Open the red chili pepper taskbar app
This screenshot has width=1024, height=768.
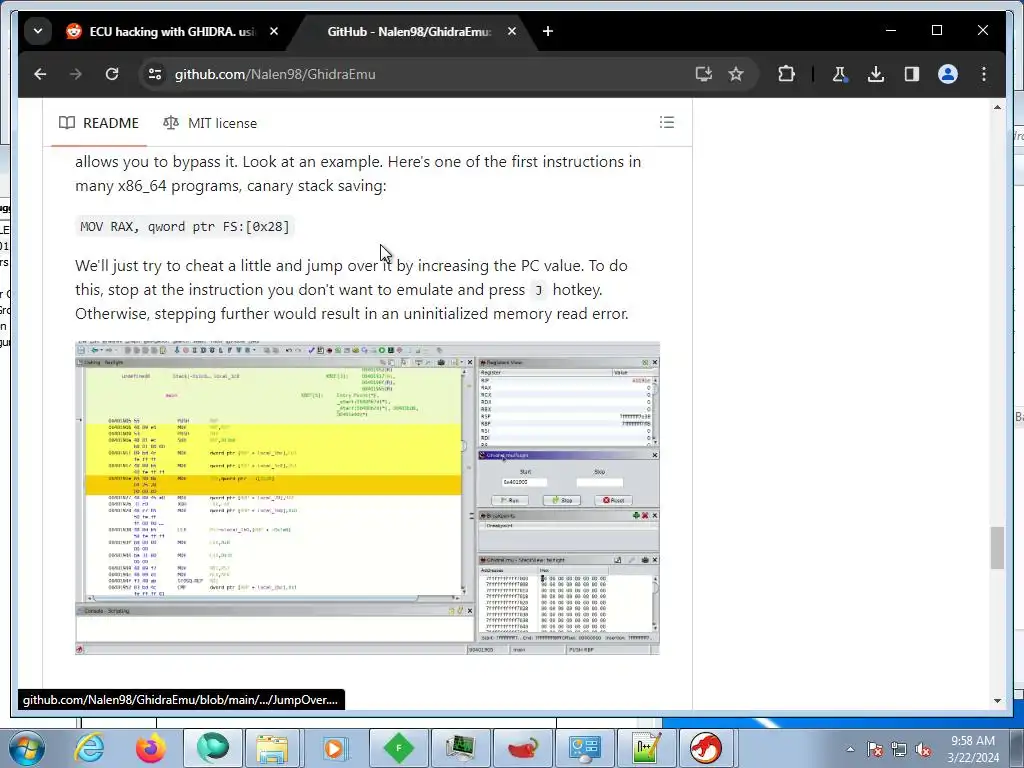[x=522, y=748]
